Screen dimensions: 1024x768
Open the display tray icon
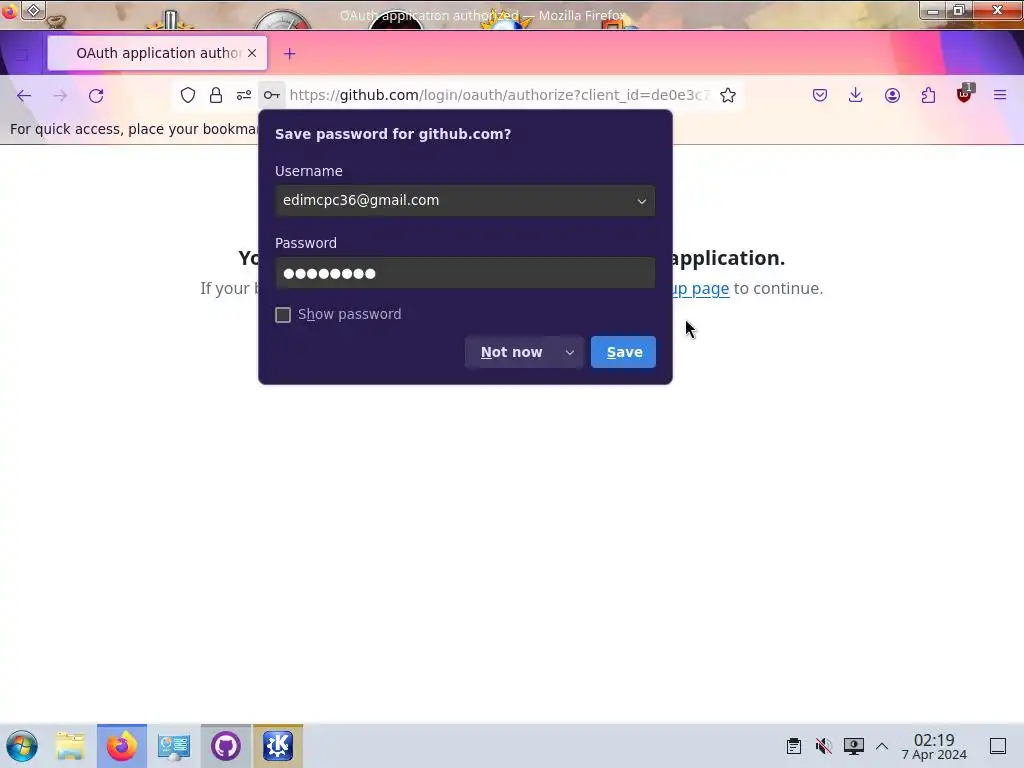[853, 746]
